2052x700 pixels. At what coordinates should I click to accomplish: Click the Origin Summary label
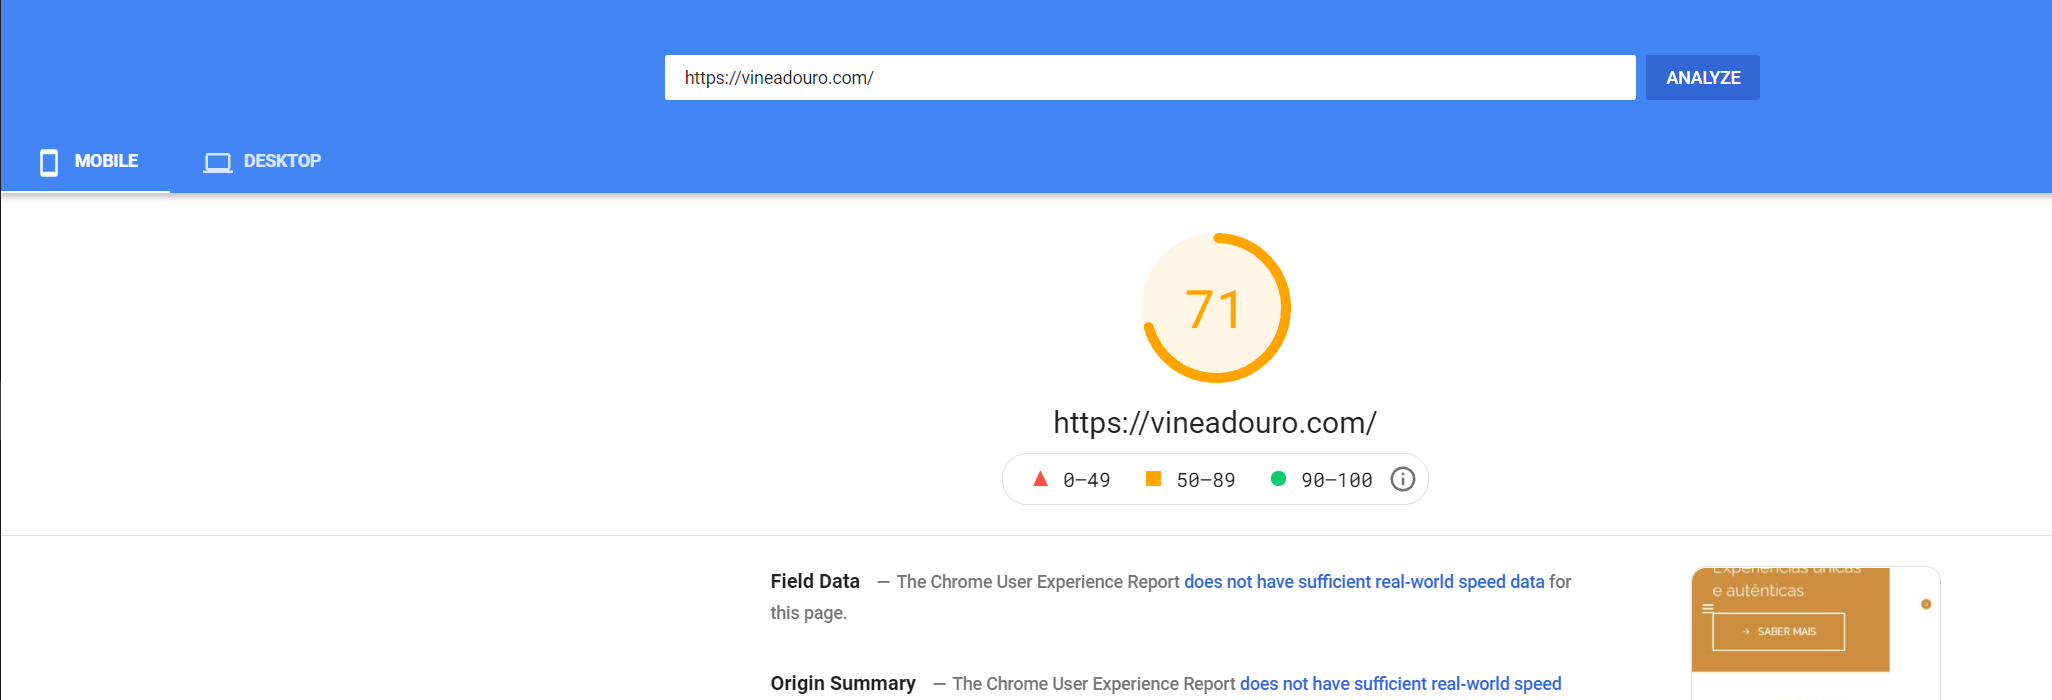pos(843,684)
